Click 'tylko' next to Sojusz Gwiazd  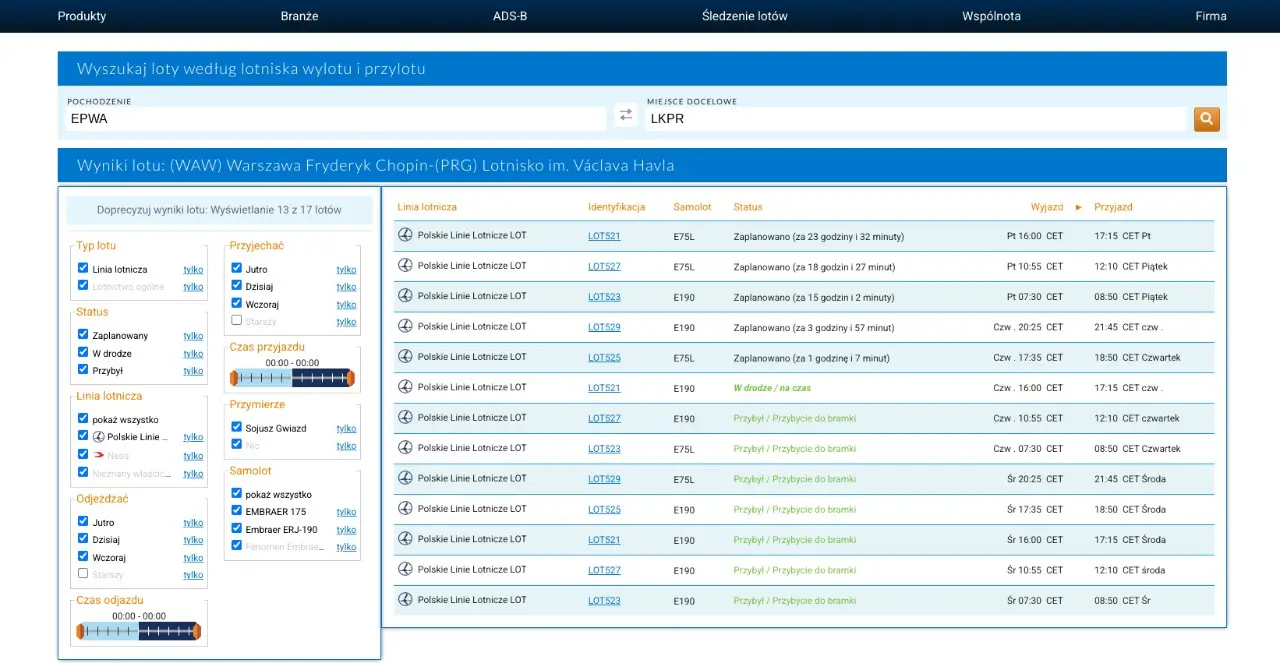346,428
